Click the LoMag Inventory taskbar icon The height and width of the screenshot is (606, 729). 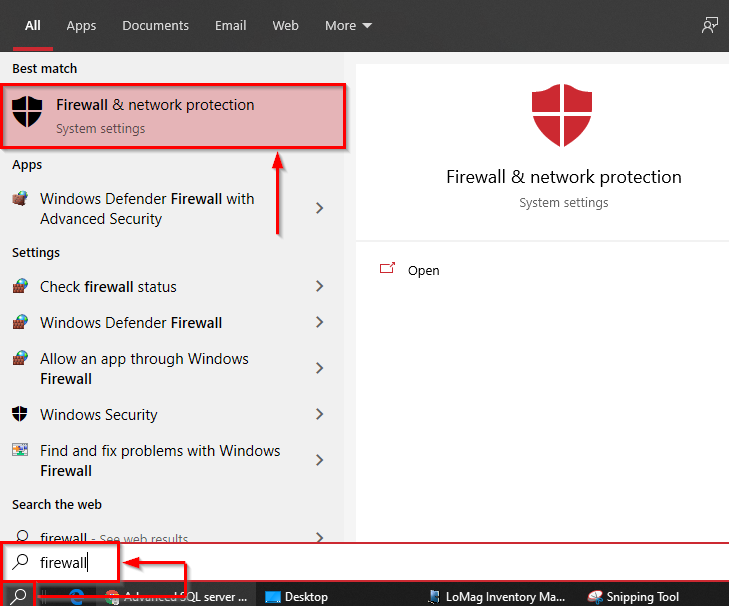(x=434, y=597)
